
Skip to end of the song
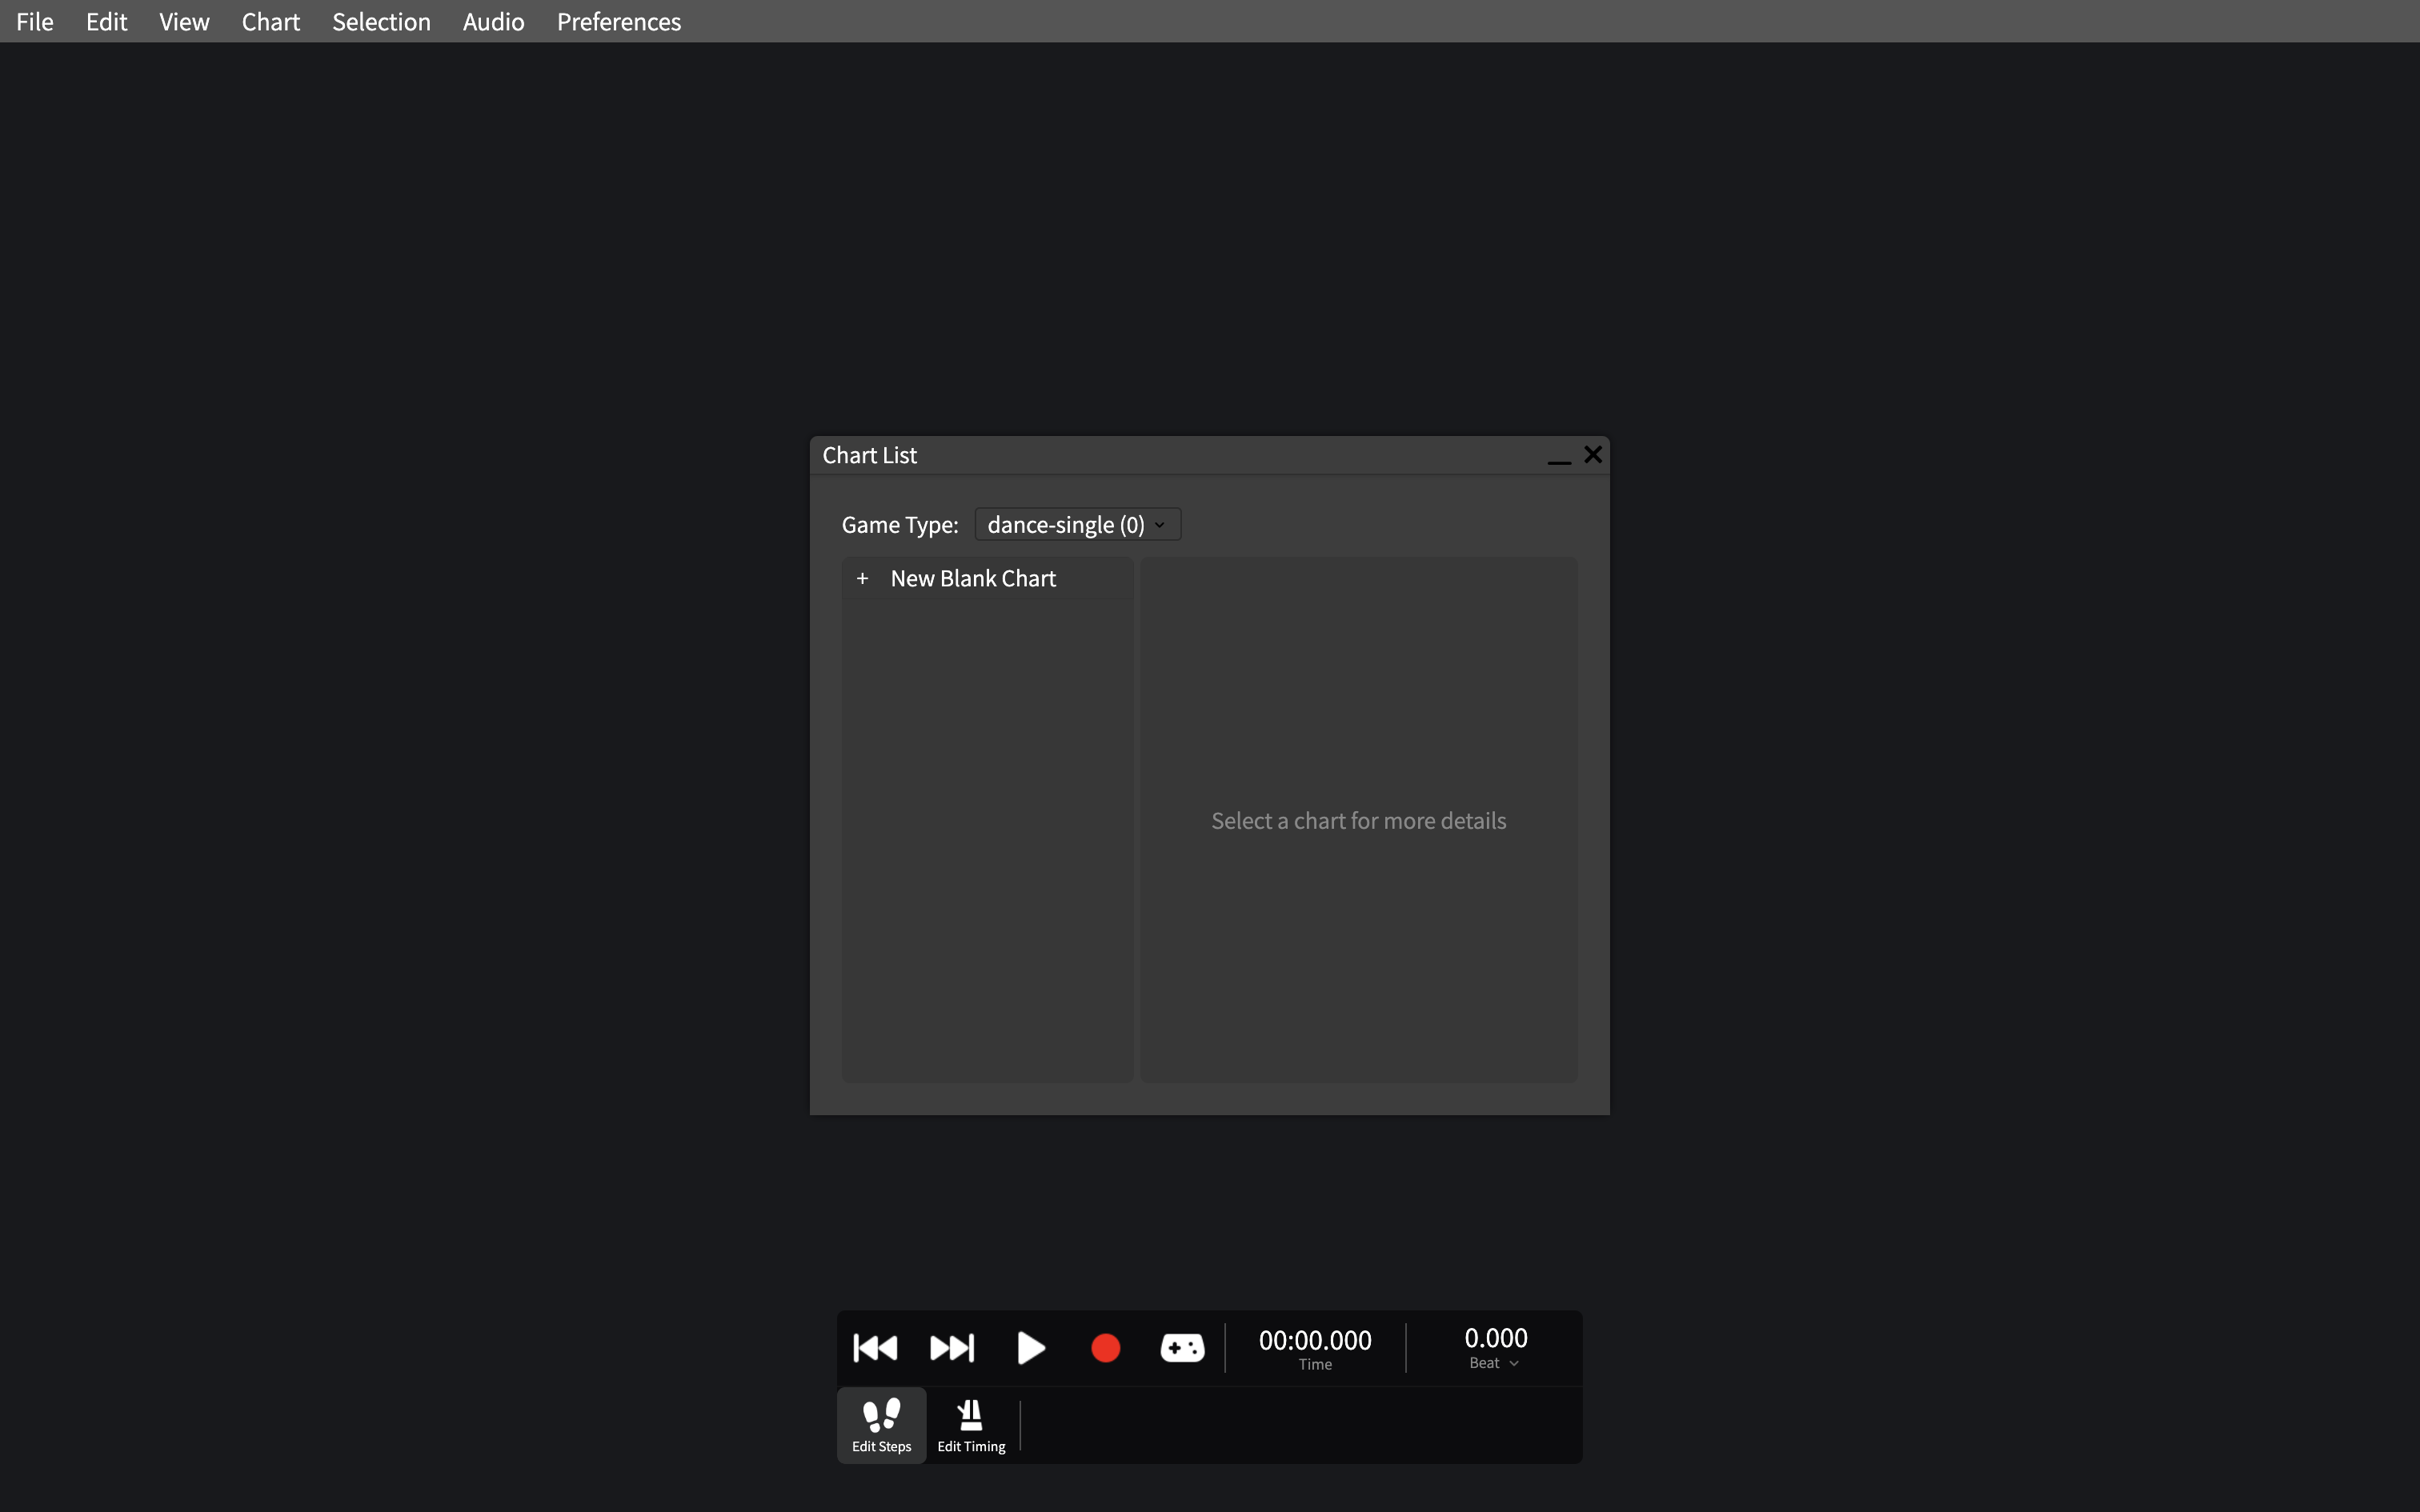[x=952, y=1348]
